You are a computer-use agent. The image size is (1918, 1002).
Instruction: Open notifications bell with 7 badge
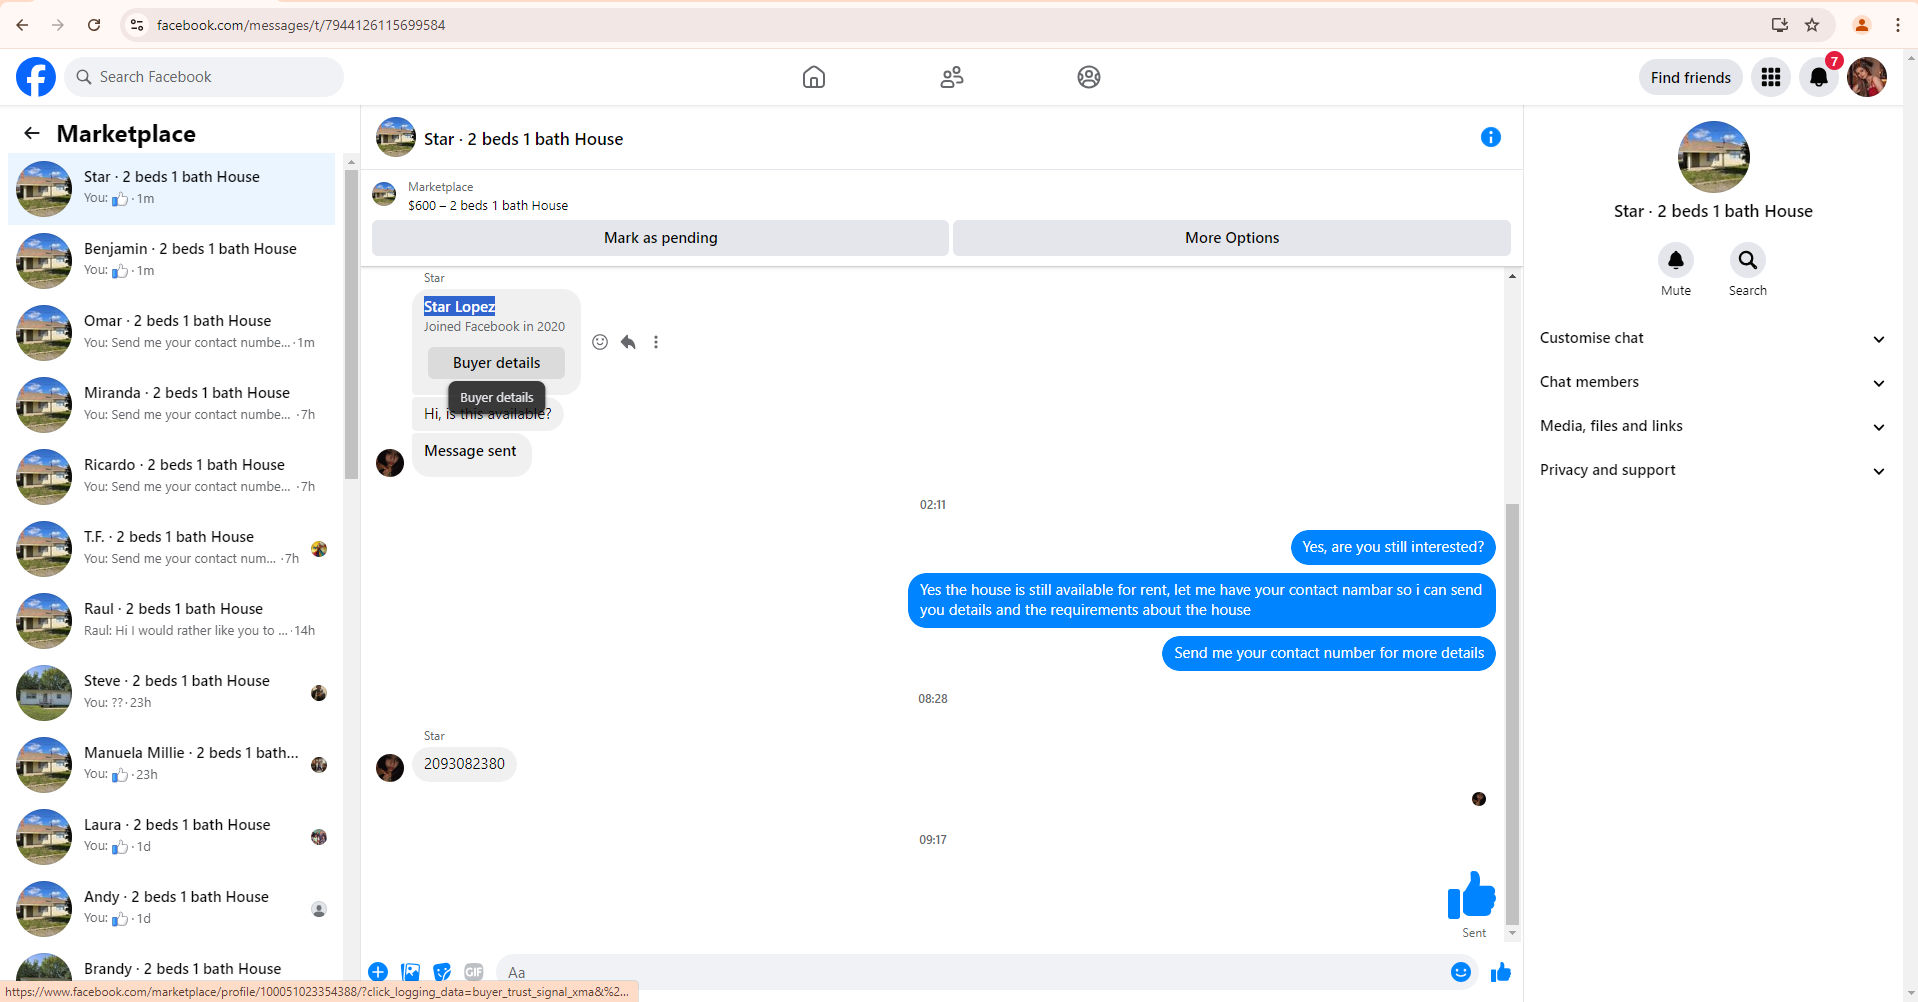1819,77
